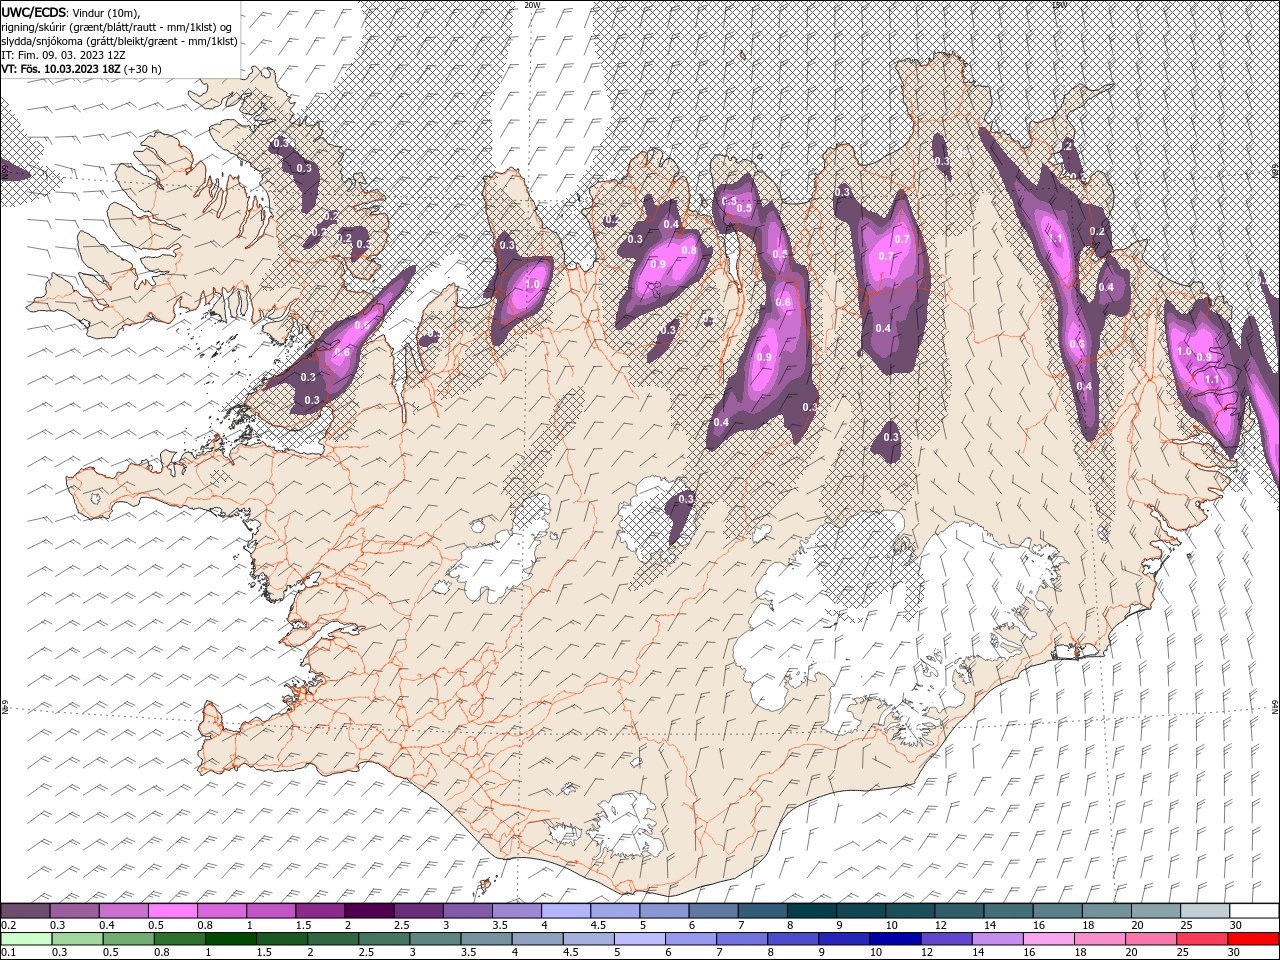
Task: Click the top-row legend swatch between 25 and 30
Action: [x=1203, y=910]
